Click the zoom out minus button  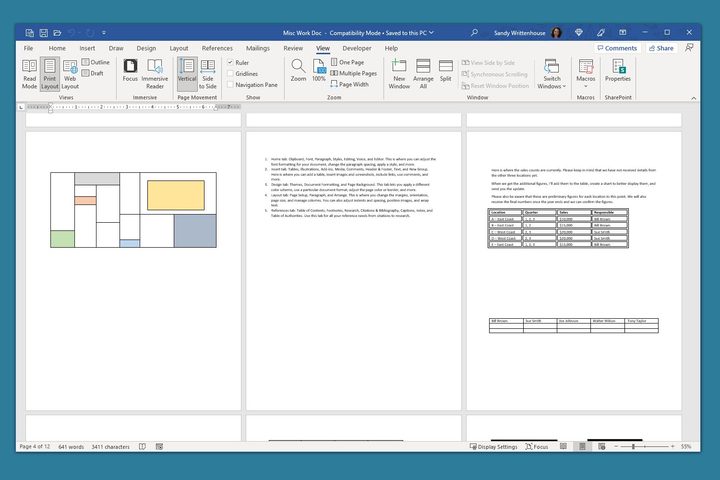[x=616, y=446]
